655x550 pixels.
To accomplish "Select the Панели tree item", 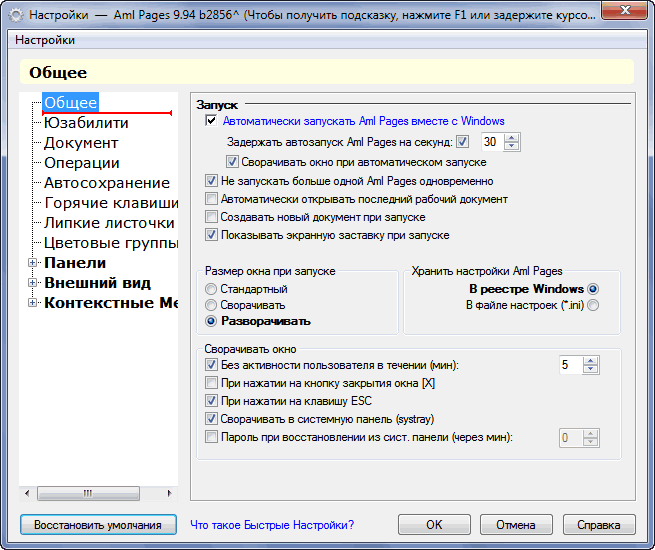I will [x=75, y=263].
